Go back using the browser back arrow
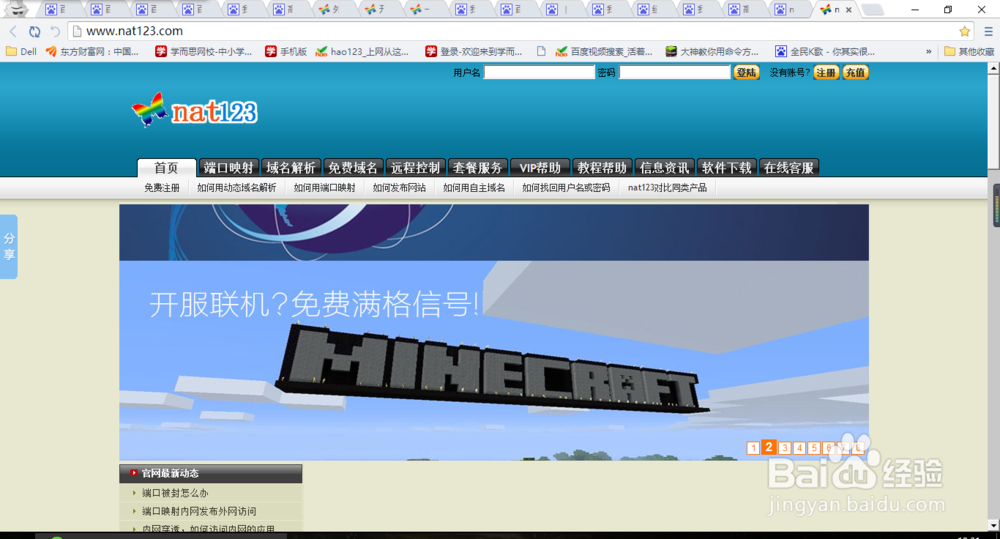Screen dimensions: 1000x539 (13, 31)
